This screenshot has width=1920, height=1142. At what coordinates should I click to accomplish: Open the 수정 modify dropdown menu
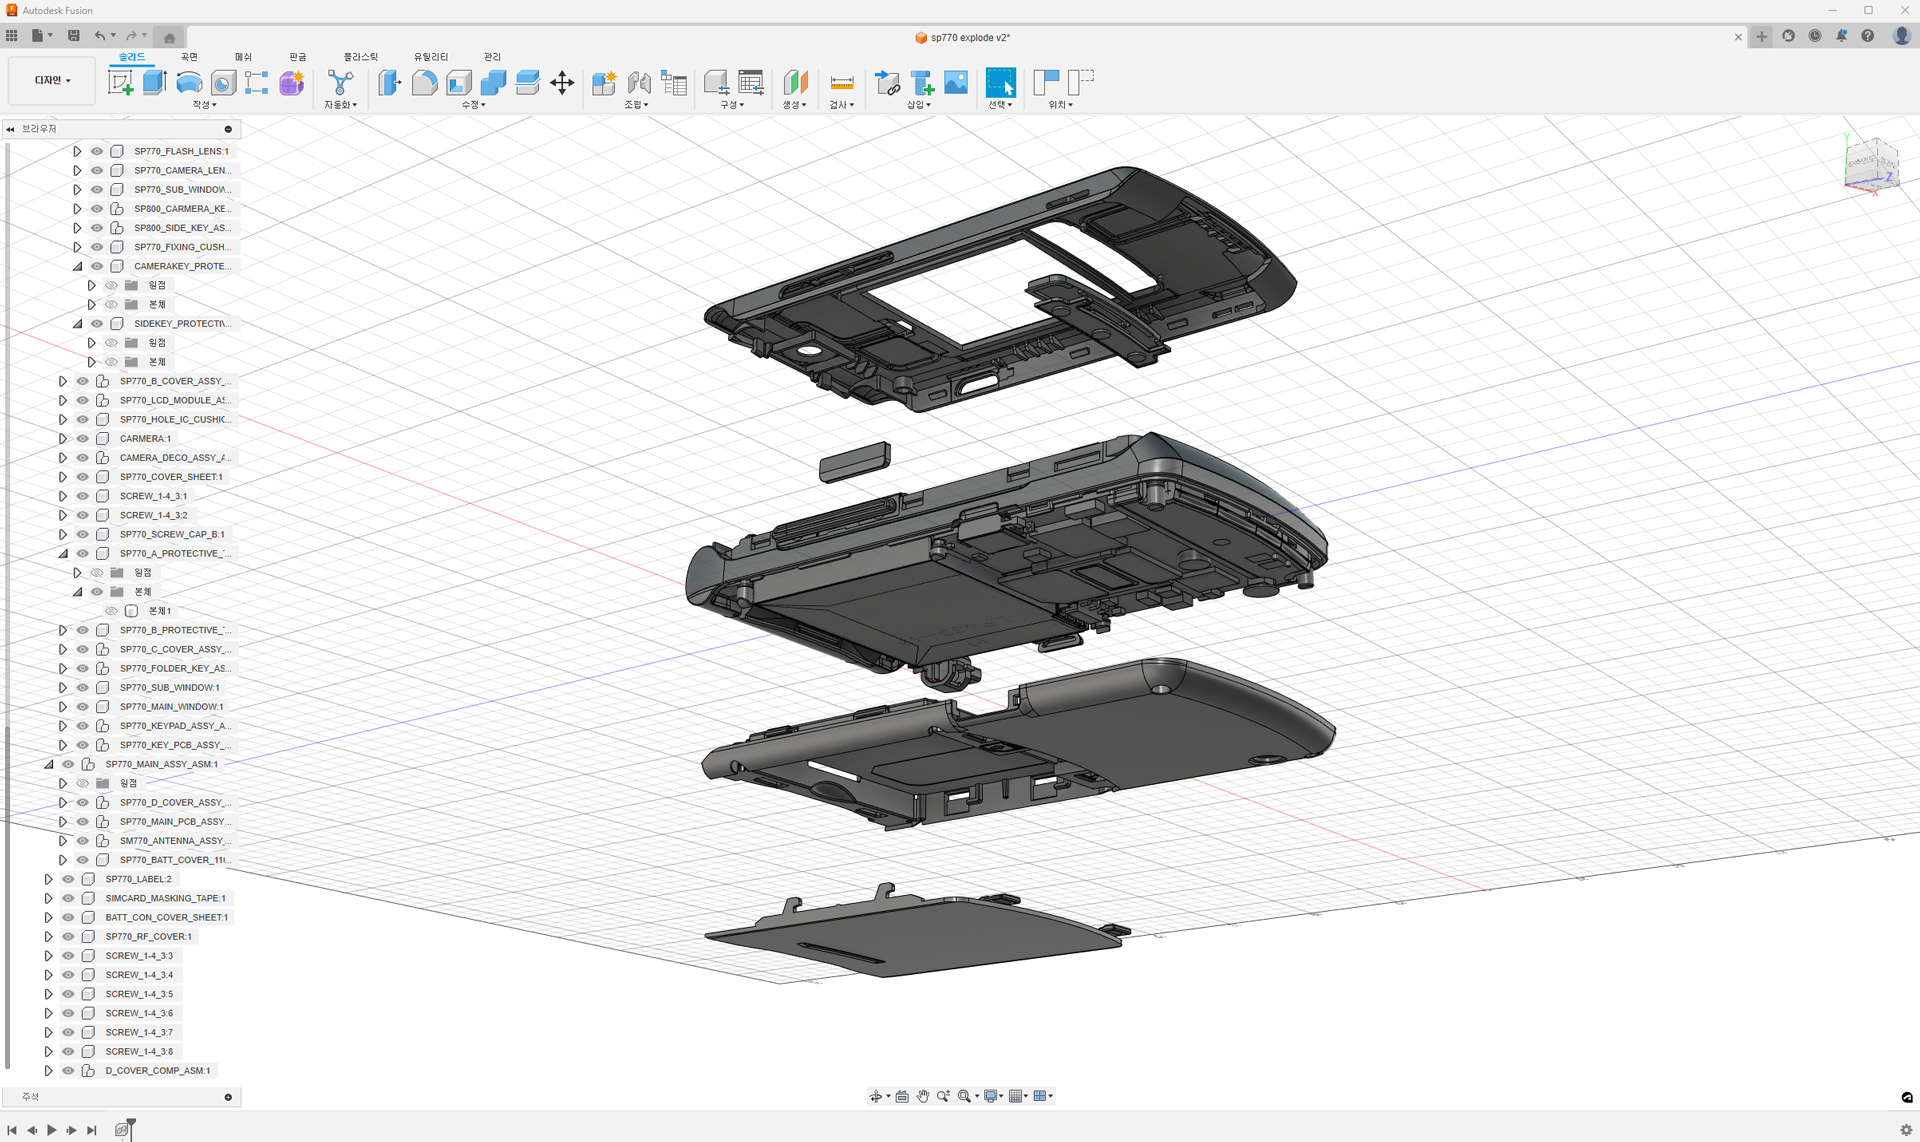coord(473,104)
